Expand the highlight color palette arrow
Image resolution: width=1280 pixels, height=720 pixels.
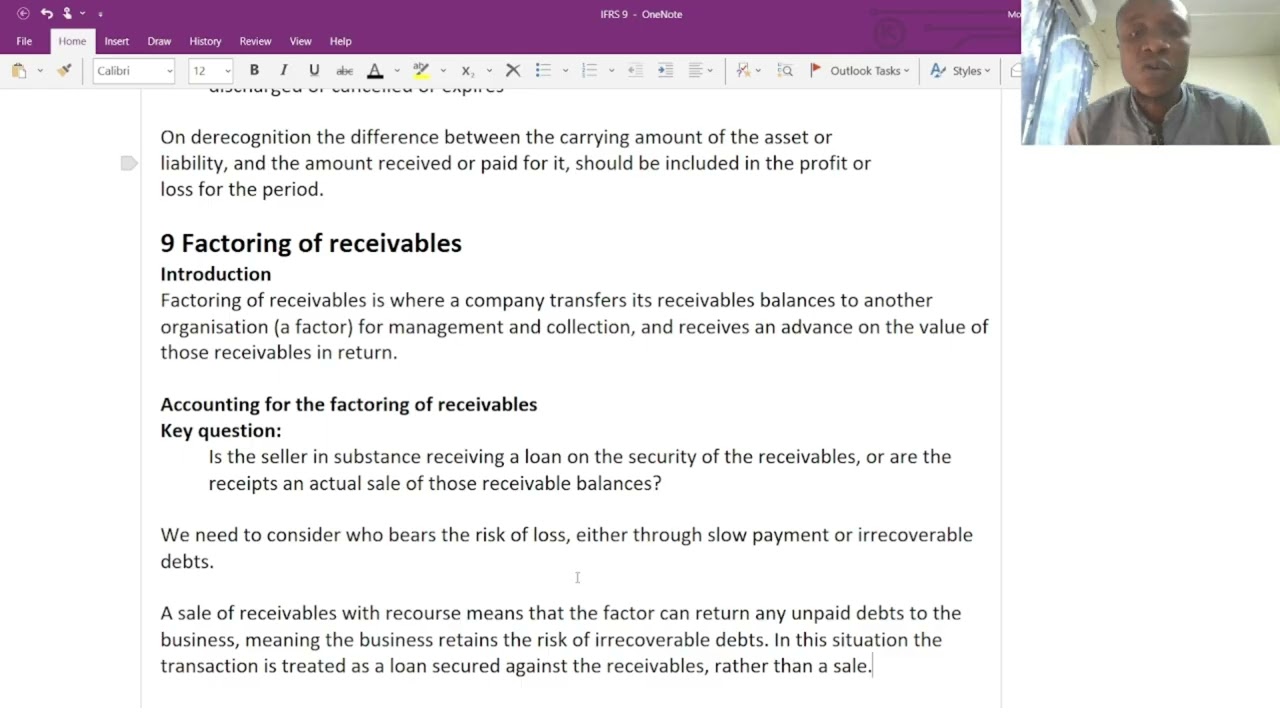click(443, 71)
